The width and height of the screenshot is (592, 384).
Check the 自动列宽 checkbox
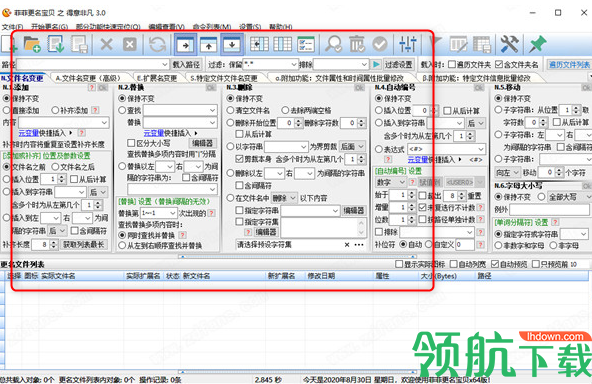pyautogui.click(x=453, y=264)
